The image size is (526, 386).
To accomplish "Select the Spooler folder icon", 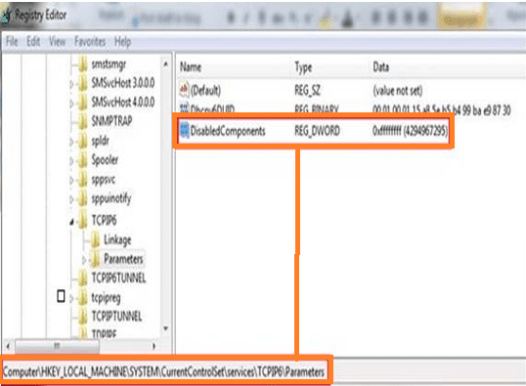I will tap(83, 160).
